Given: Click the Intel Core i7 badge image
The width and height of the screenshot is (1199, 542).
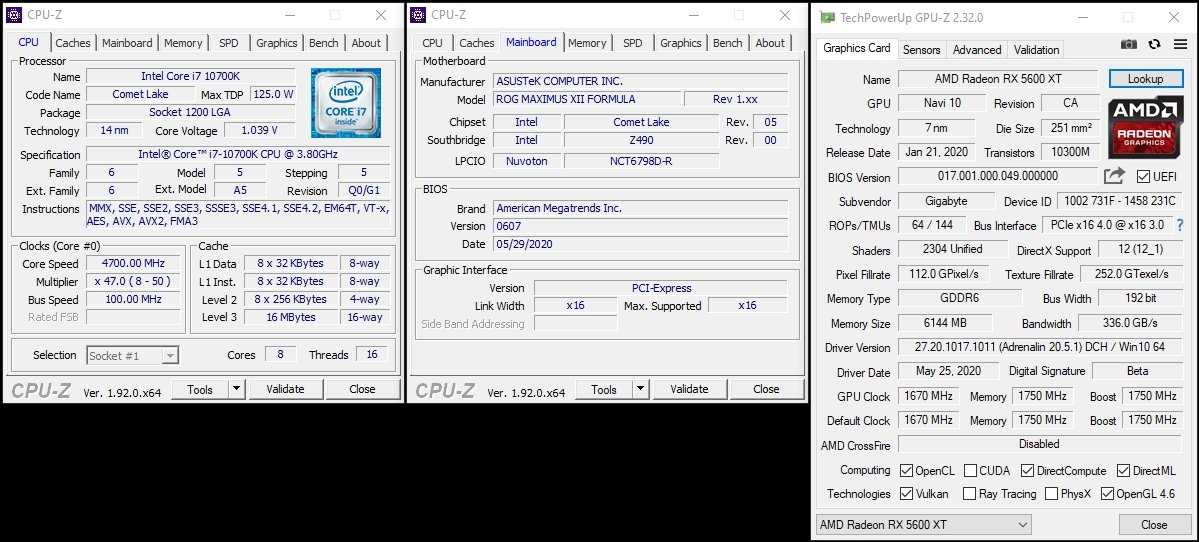Looking at the screenshot, I should tap(346, 103).
